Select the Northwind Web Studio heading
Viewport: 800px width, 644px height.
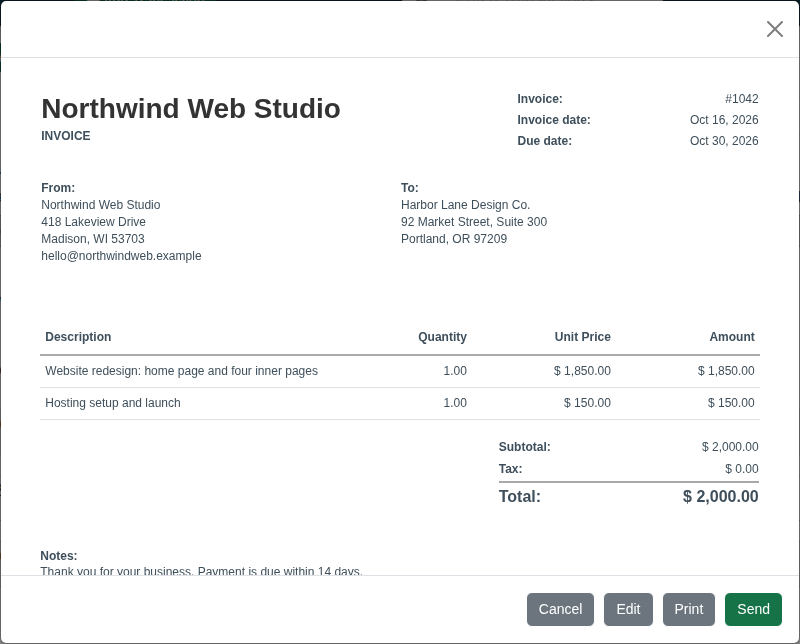click(191, 108)
